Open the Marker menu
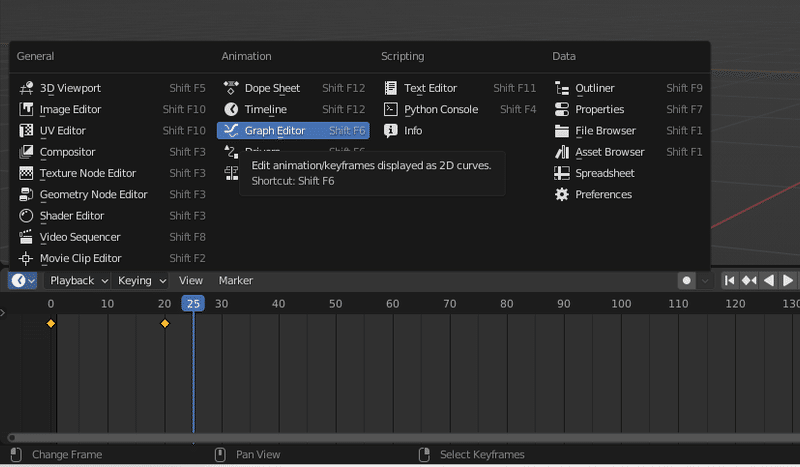The width and height of the screenshot is (800, 467). (x=236, y=280)
